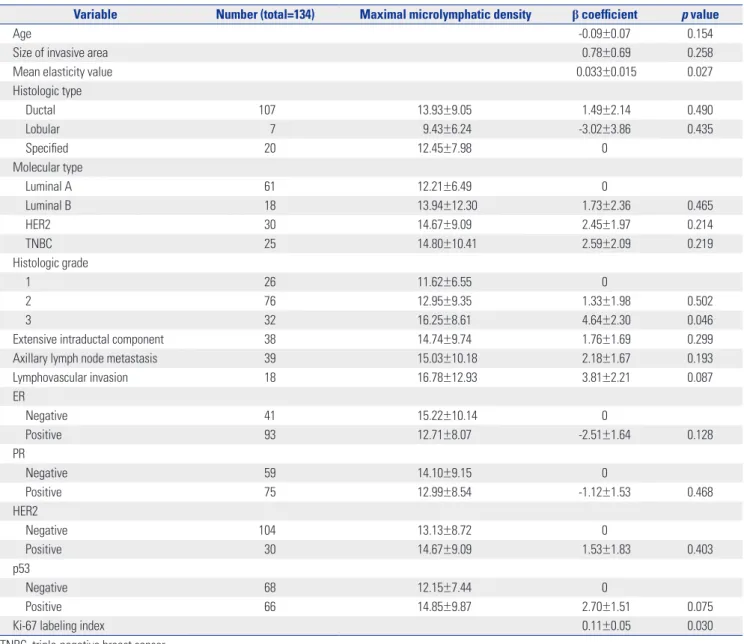Select the 'Size of invasive area' label

coord(60,53)
